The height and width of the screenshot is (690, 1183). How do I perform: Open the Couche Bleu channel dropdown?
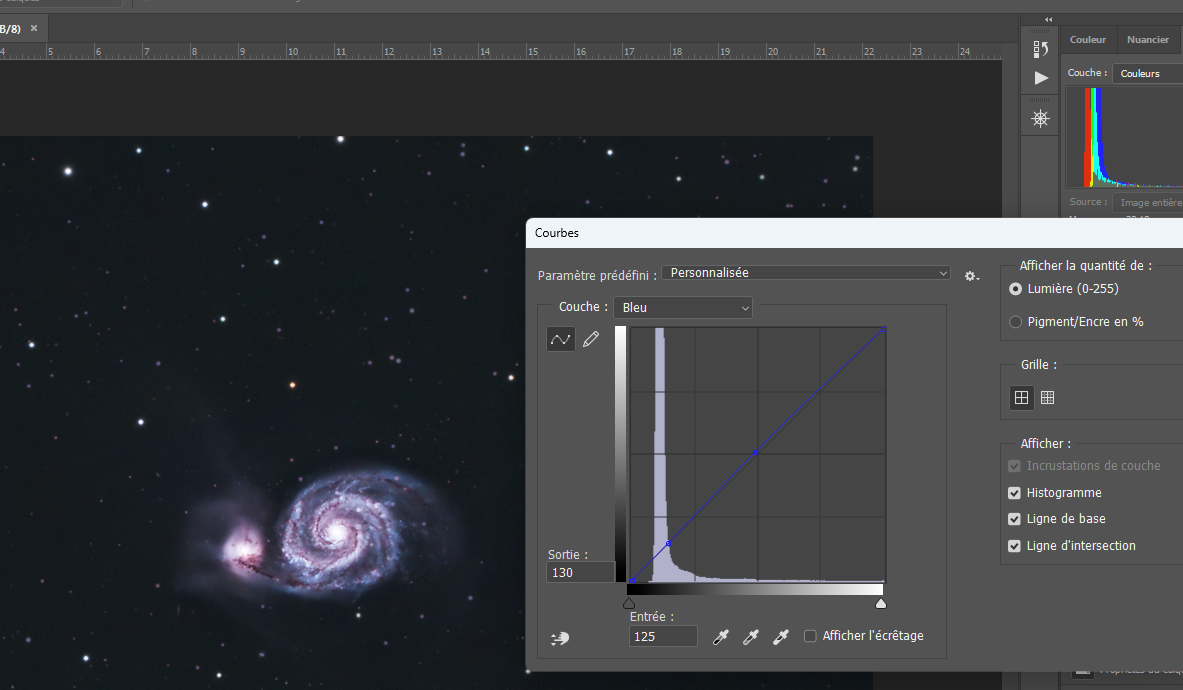[683, 308]
